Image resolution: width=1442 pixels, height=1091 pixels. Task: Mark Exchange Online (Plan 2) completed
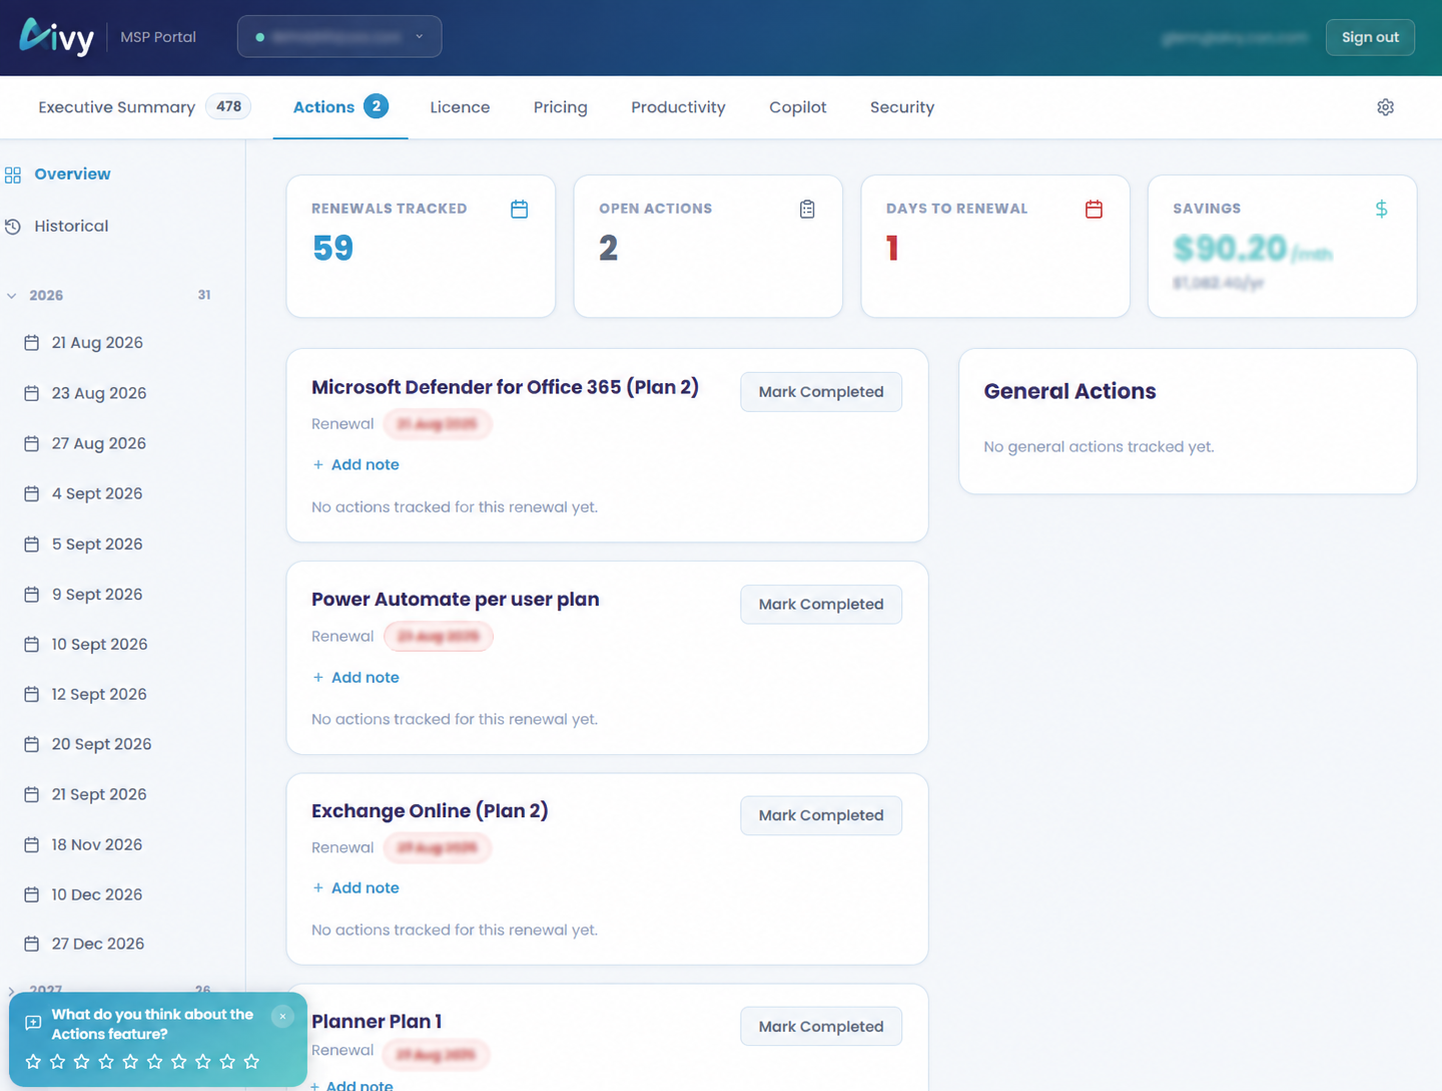tap(820, 815)
